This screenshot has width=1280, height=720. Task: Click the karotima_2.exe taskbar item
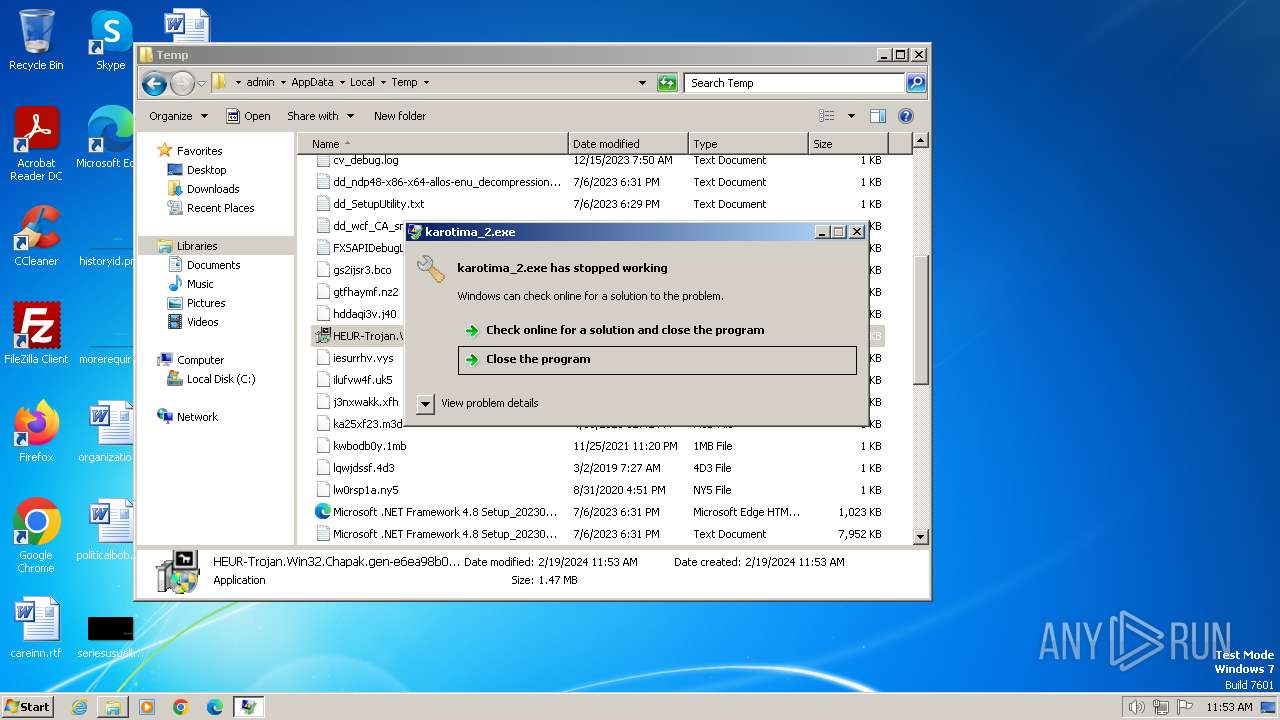(x=248, y=707)
